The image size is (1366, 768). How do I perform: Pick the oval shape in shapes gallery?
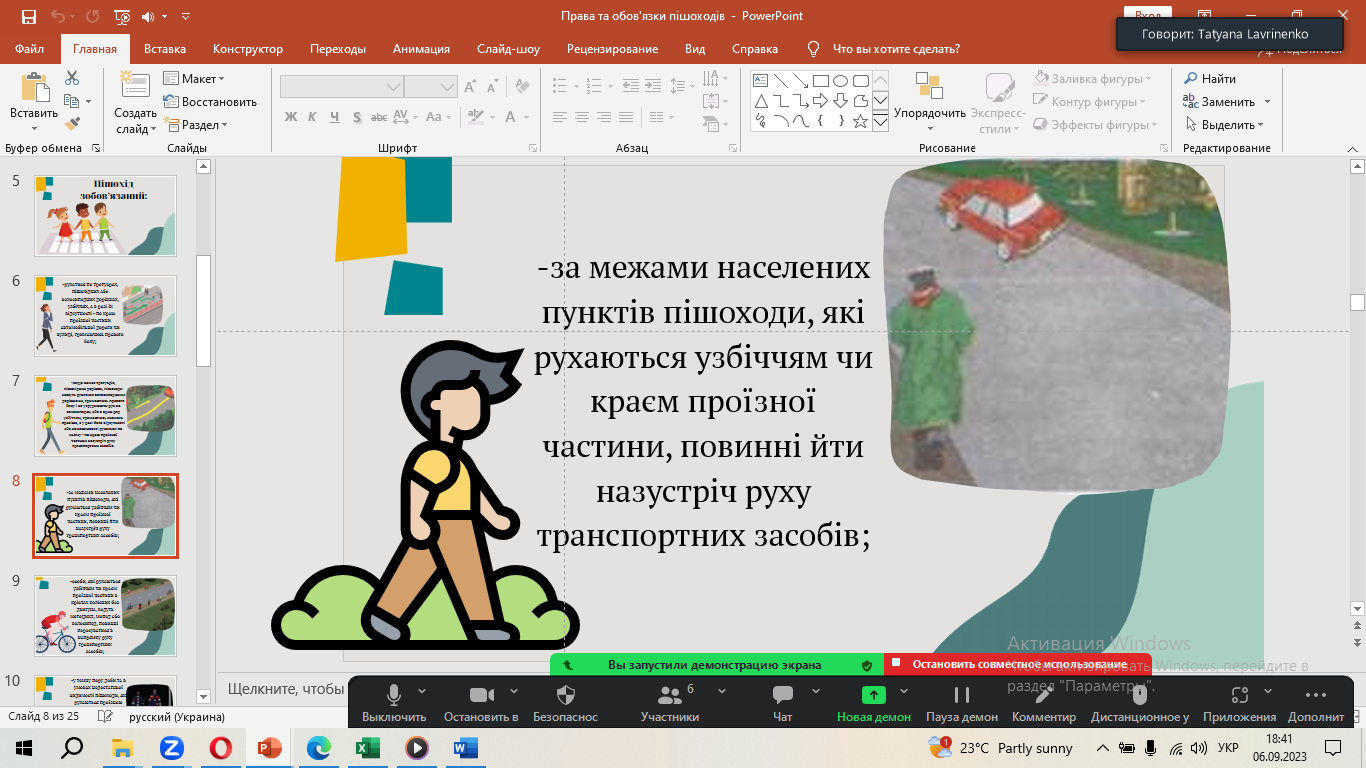tap(841, 81)
